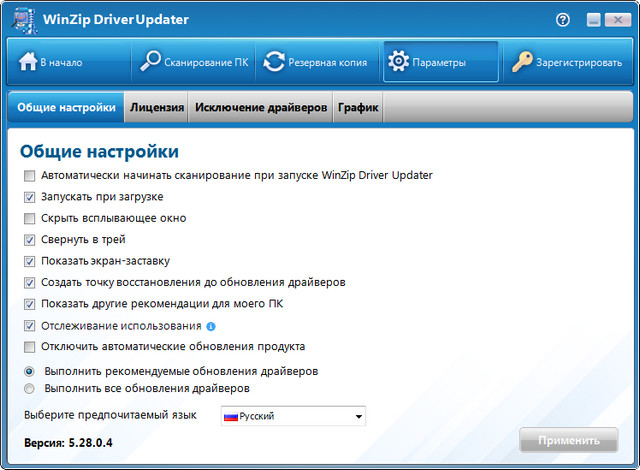640x470 pixels.
Task: Click the gear icon for Параметры
Action: 397,62
